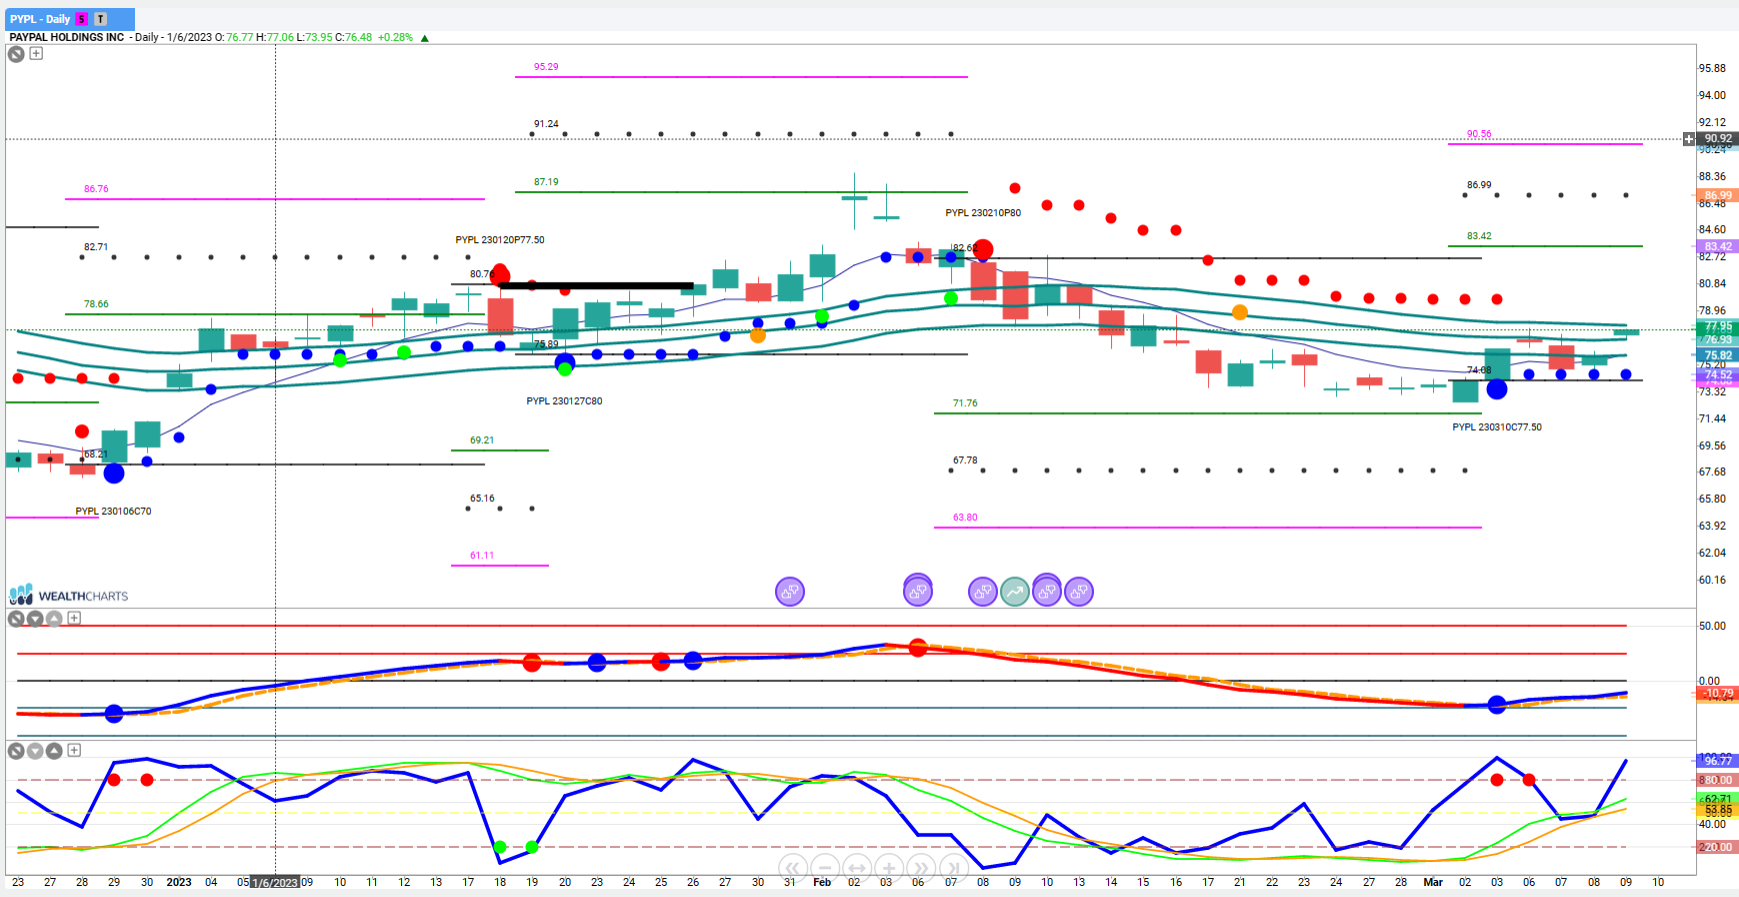Toggle the hide icon of the stochastic pane
The height and width of the screenshot is (897, 1739).
pos(16,751)
